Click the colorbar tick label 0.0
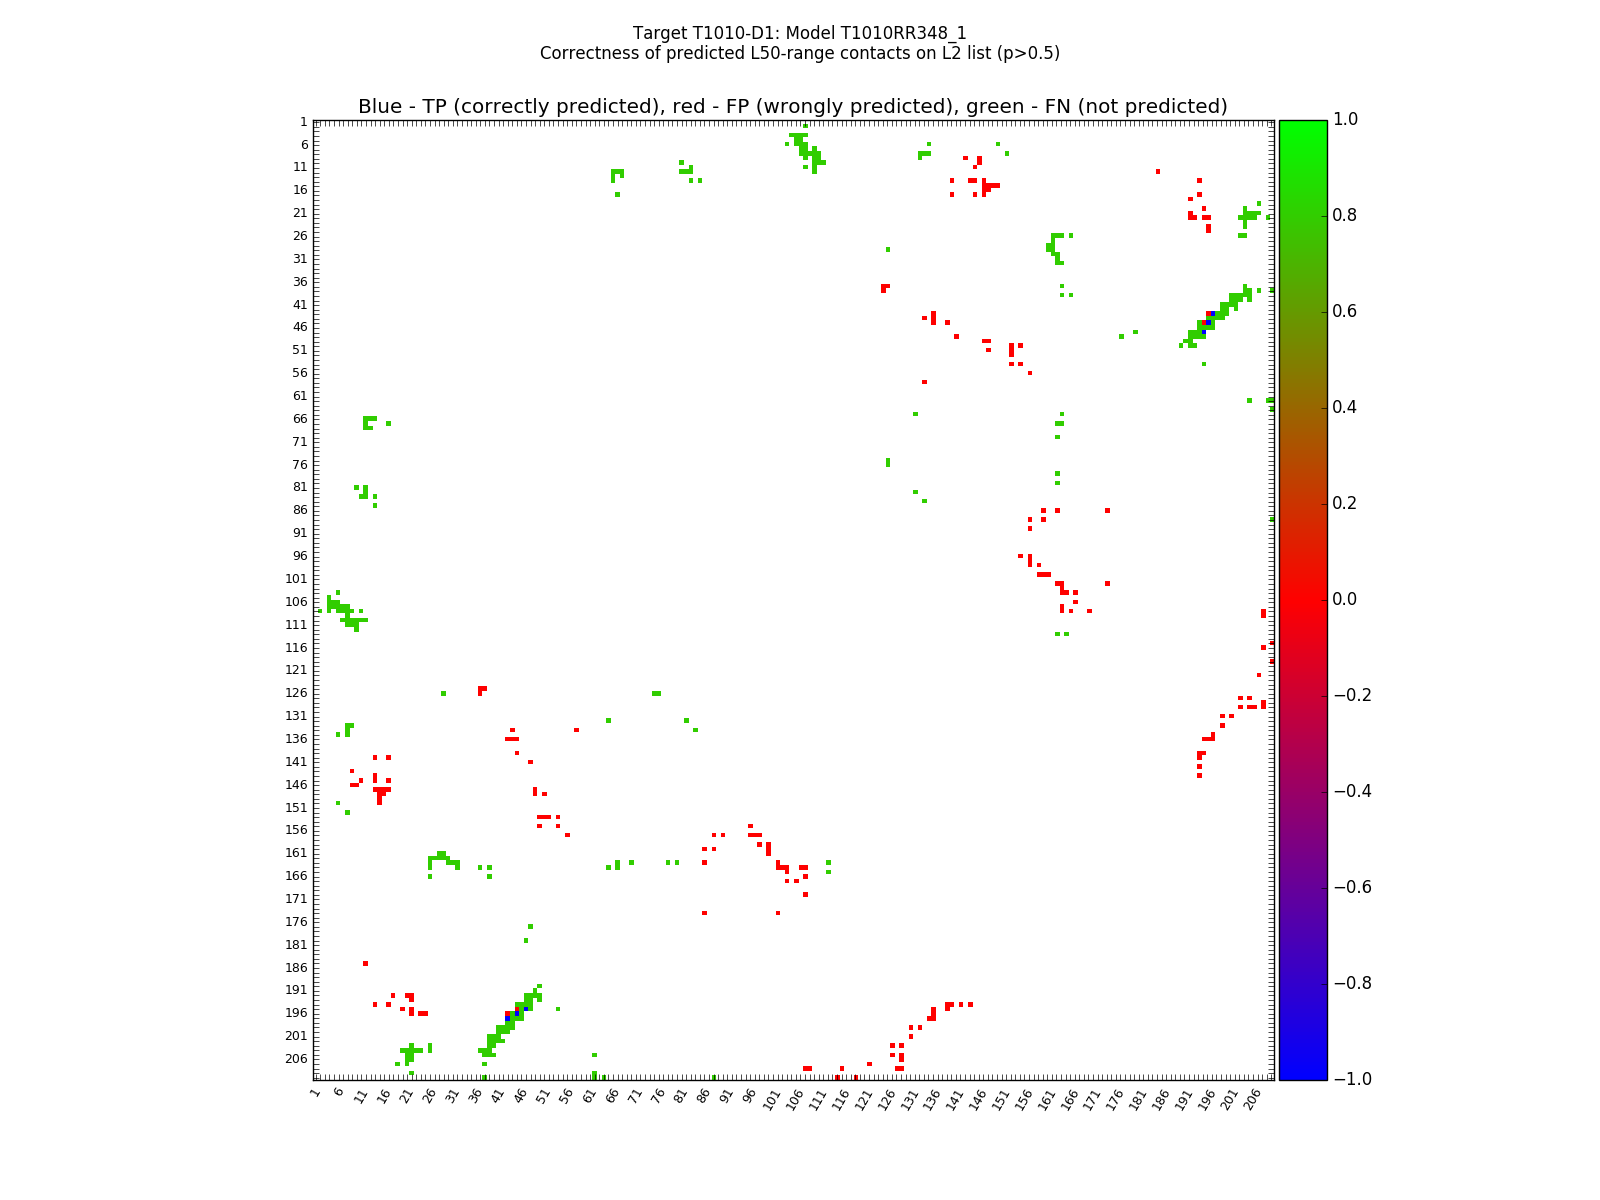Viewport: 1600px width, 1200px height. point(1347,599)
